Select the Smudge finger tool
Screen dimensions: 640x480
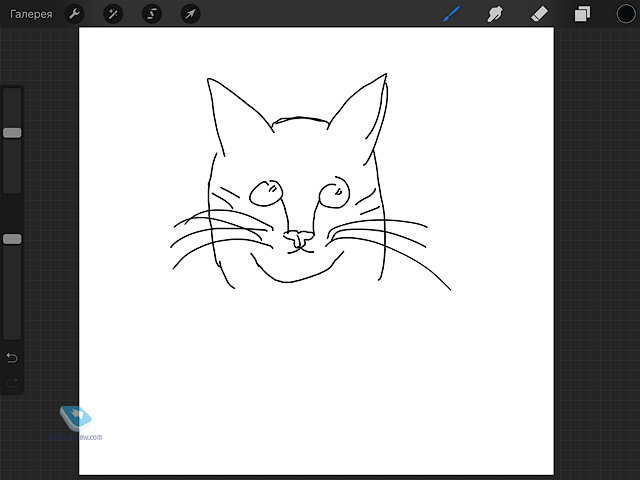(495, 14)
